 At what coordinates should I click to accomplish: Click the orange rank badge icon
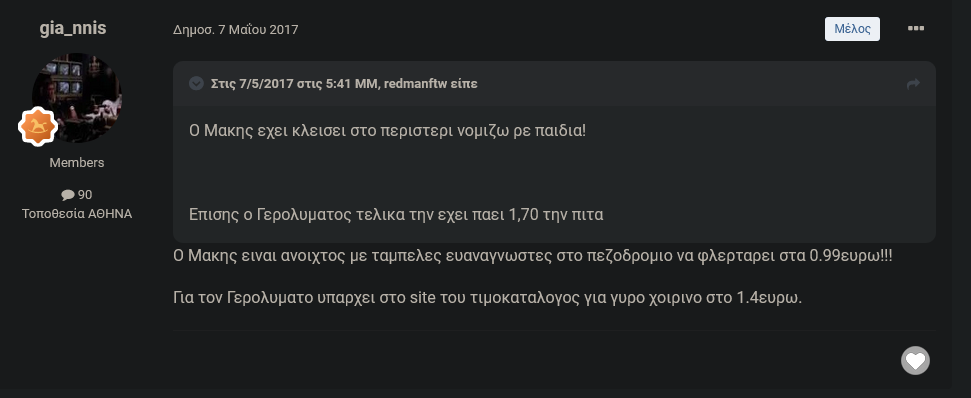click(x=38, y=126)
